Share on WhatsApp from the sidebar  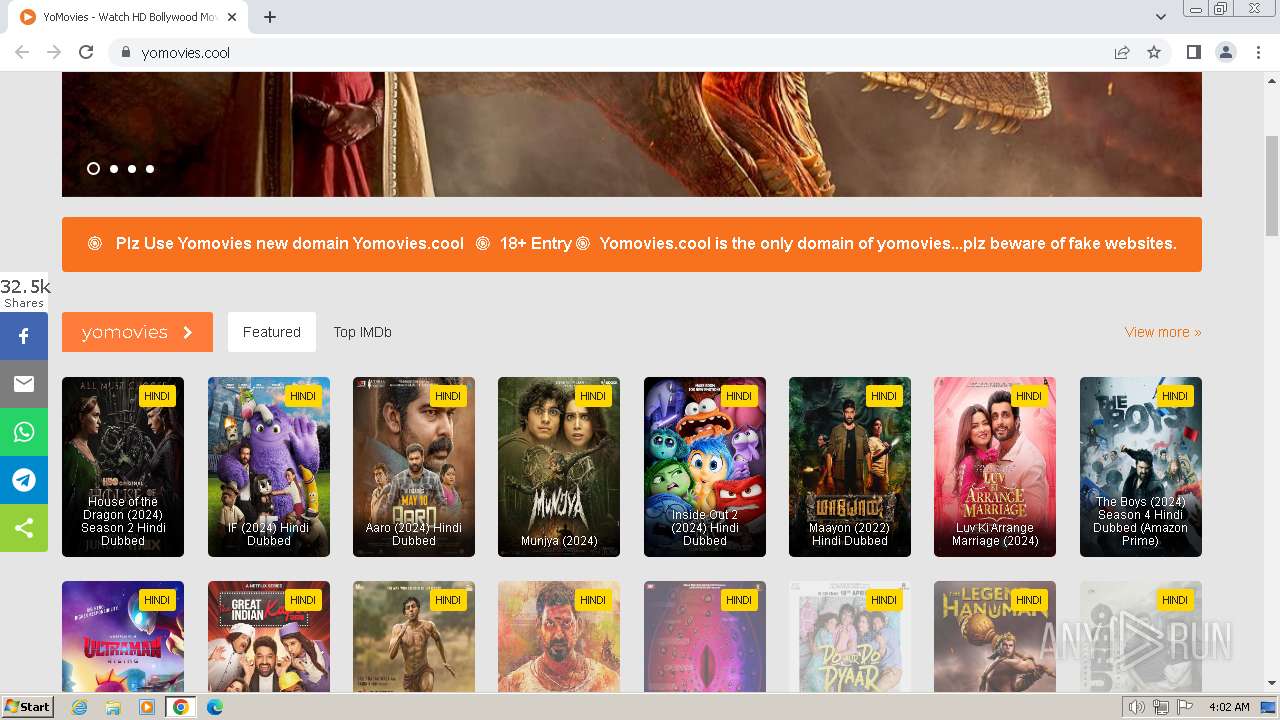click(x=24, y=432)
